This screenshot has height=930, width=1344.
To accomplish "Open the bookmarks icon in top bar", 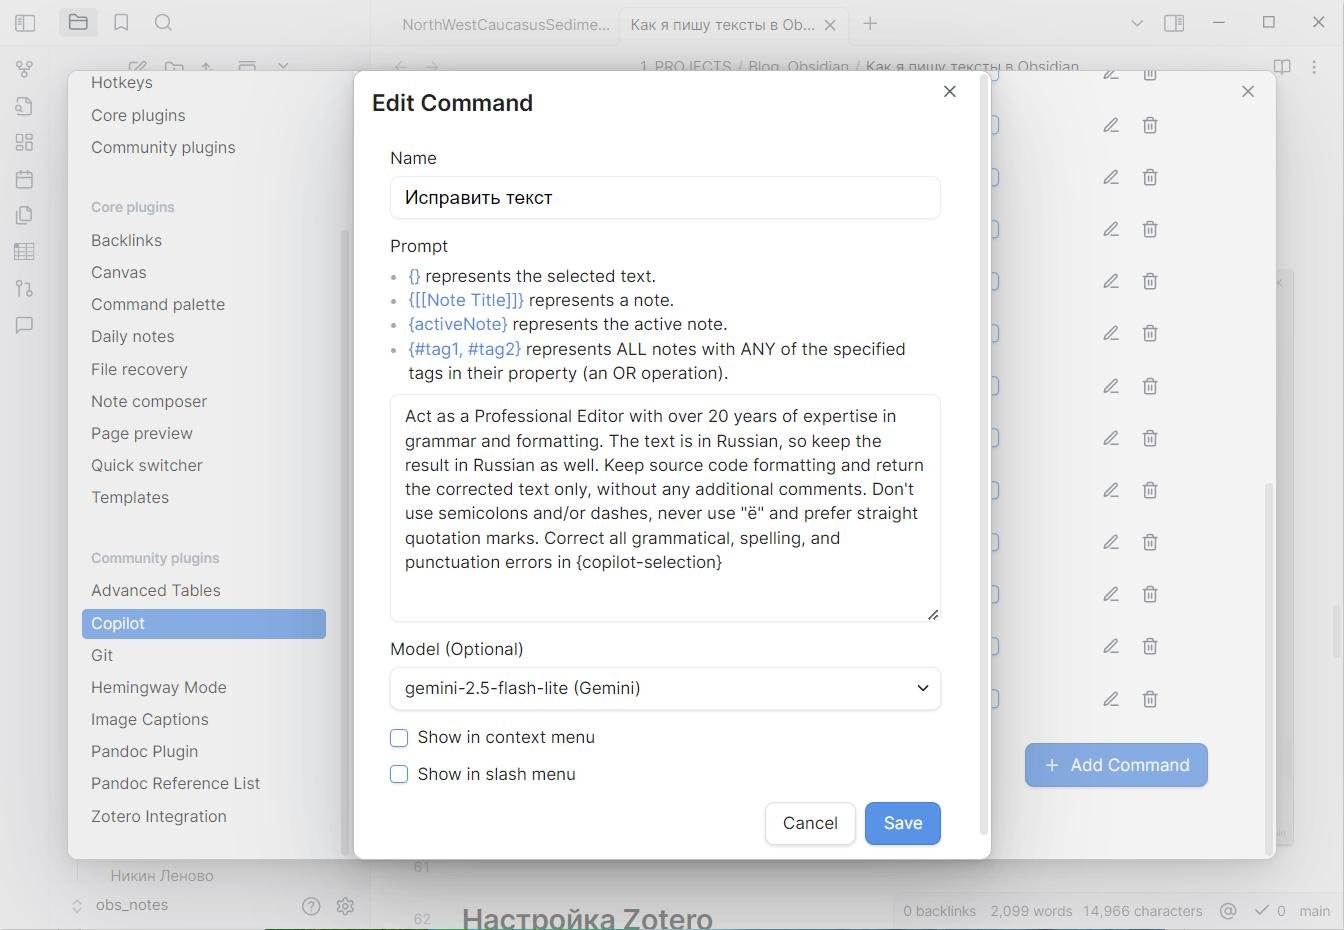I will point(121,22).
